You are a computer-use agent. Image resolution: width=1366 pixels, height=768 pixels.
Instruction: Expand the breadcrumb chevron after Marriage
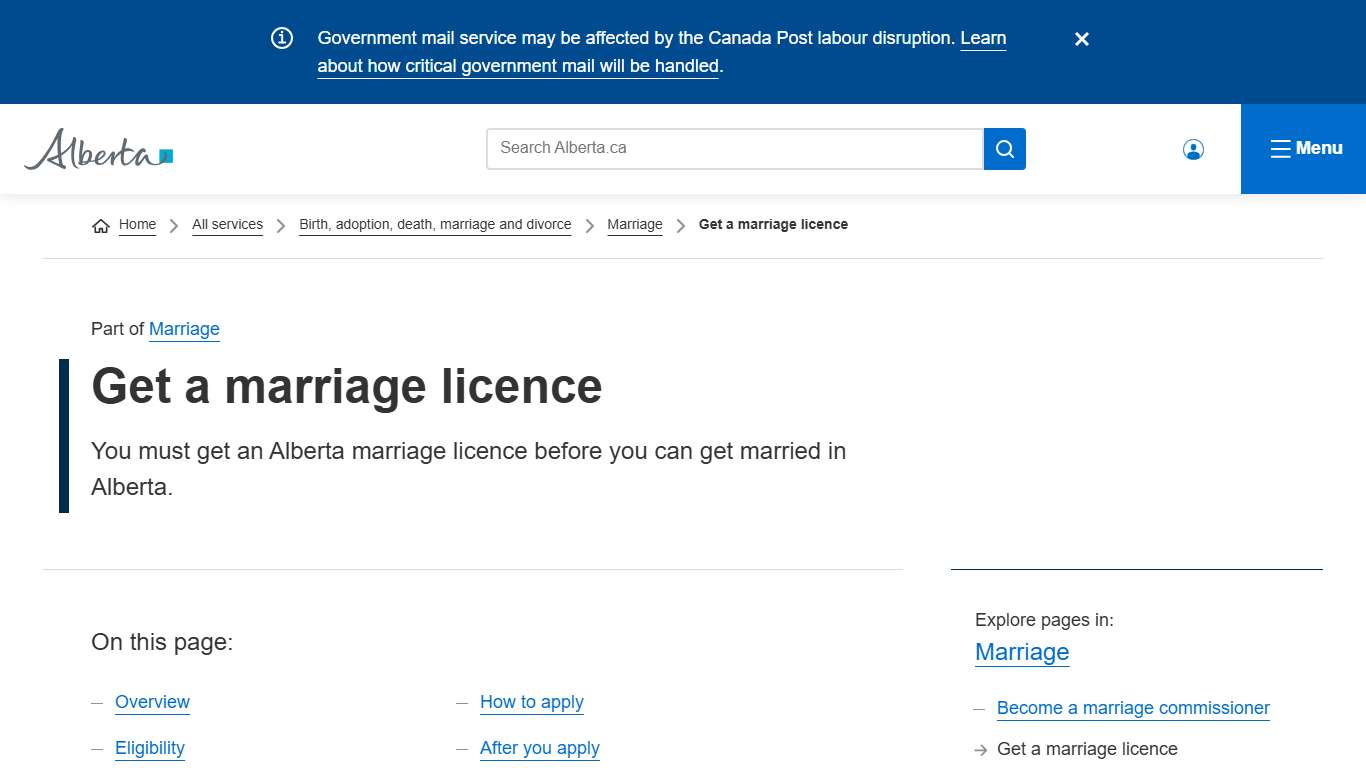coord(680,225)
